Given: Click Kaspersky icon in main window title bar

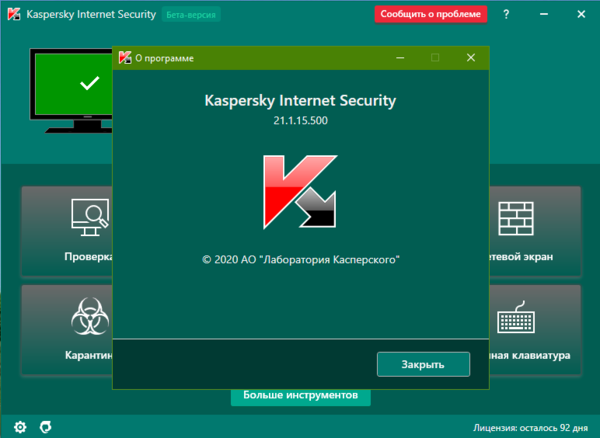Looking at the screenshot, I should [x=14, y=14].
